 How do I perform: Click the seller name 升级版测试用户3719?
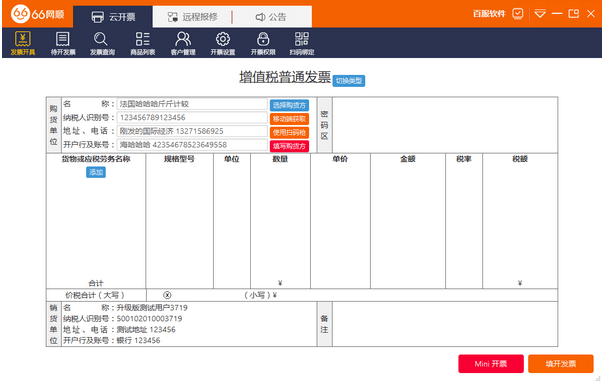[152, 308]
